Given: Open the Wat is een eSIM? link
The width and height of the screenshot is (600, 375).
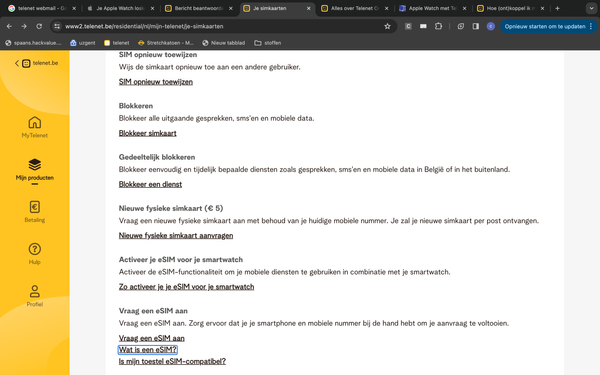Looking at the screenshot, I should 148,350.
